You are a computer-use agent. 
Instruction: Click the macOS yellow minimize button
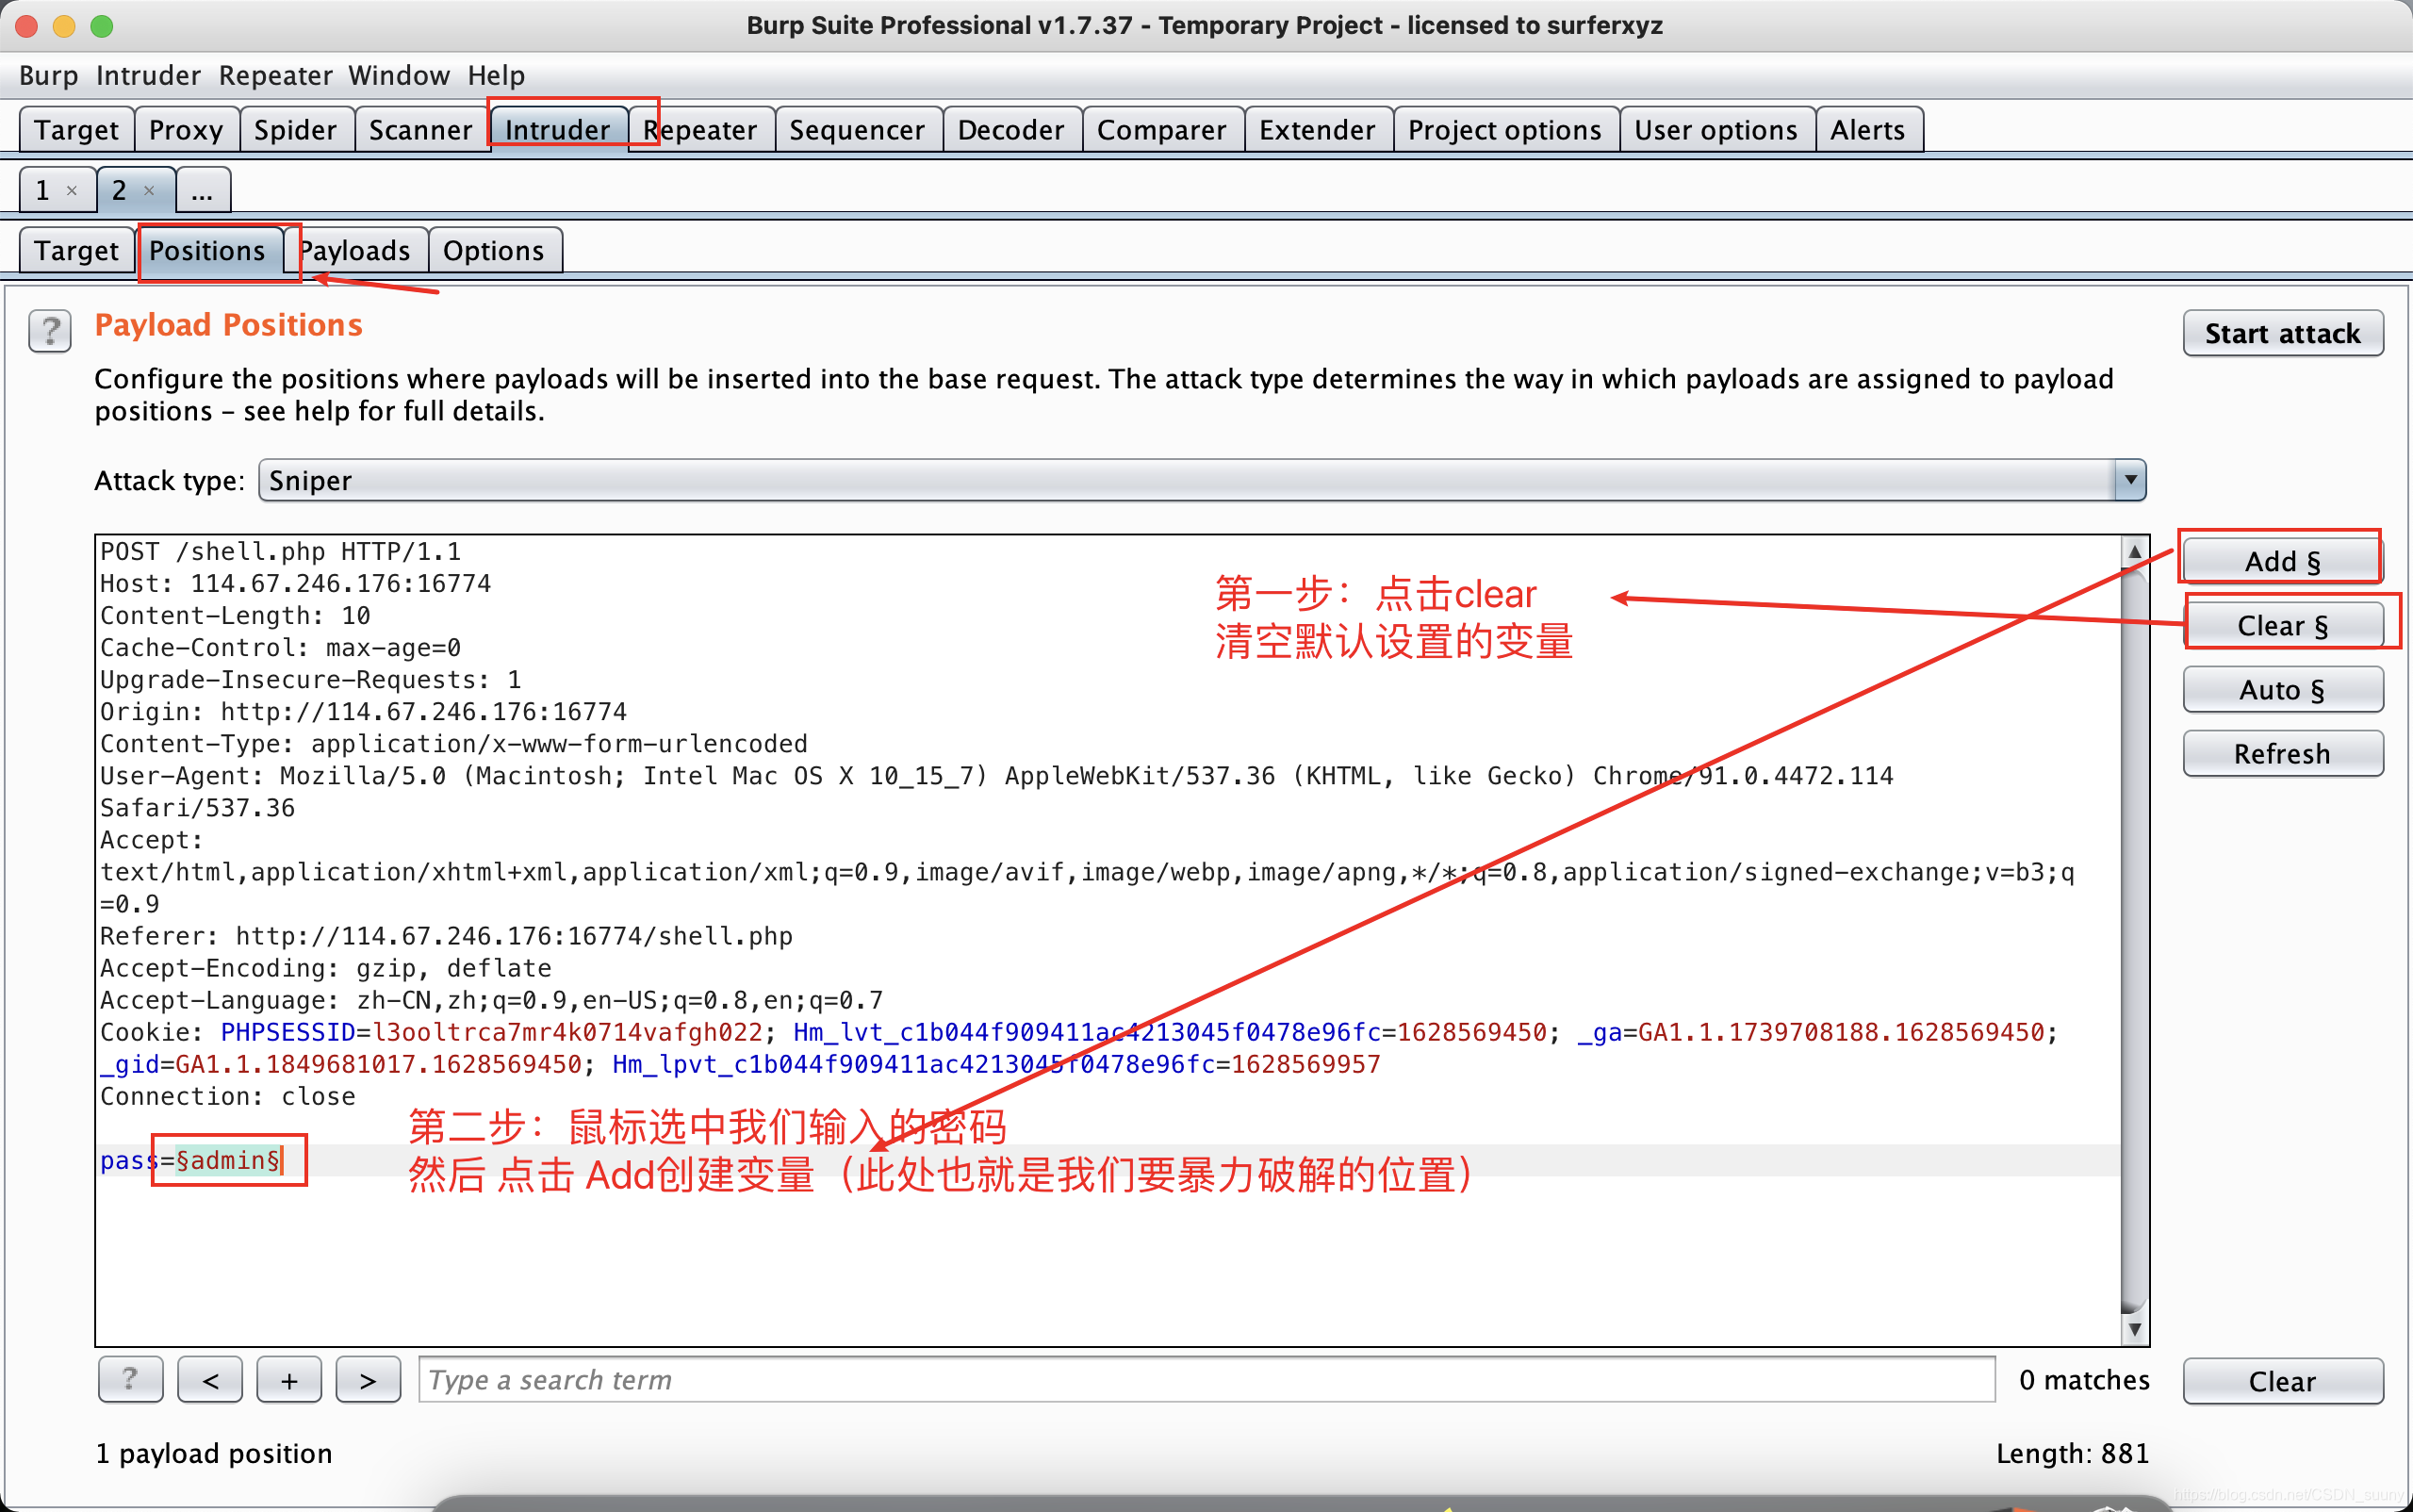click(64, 26)
